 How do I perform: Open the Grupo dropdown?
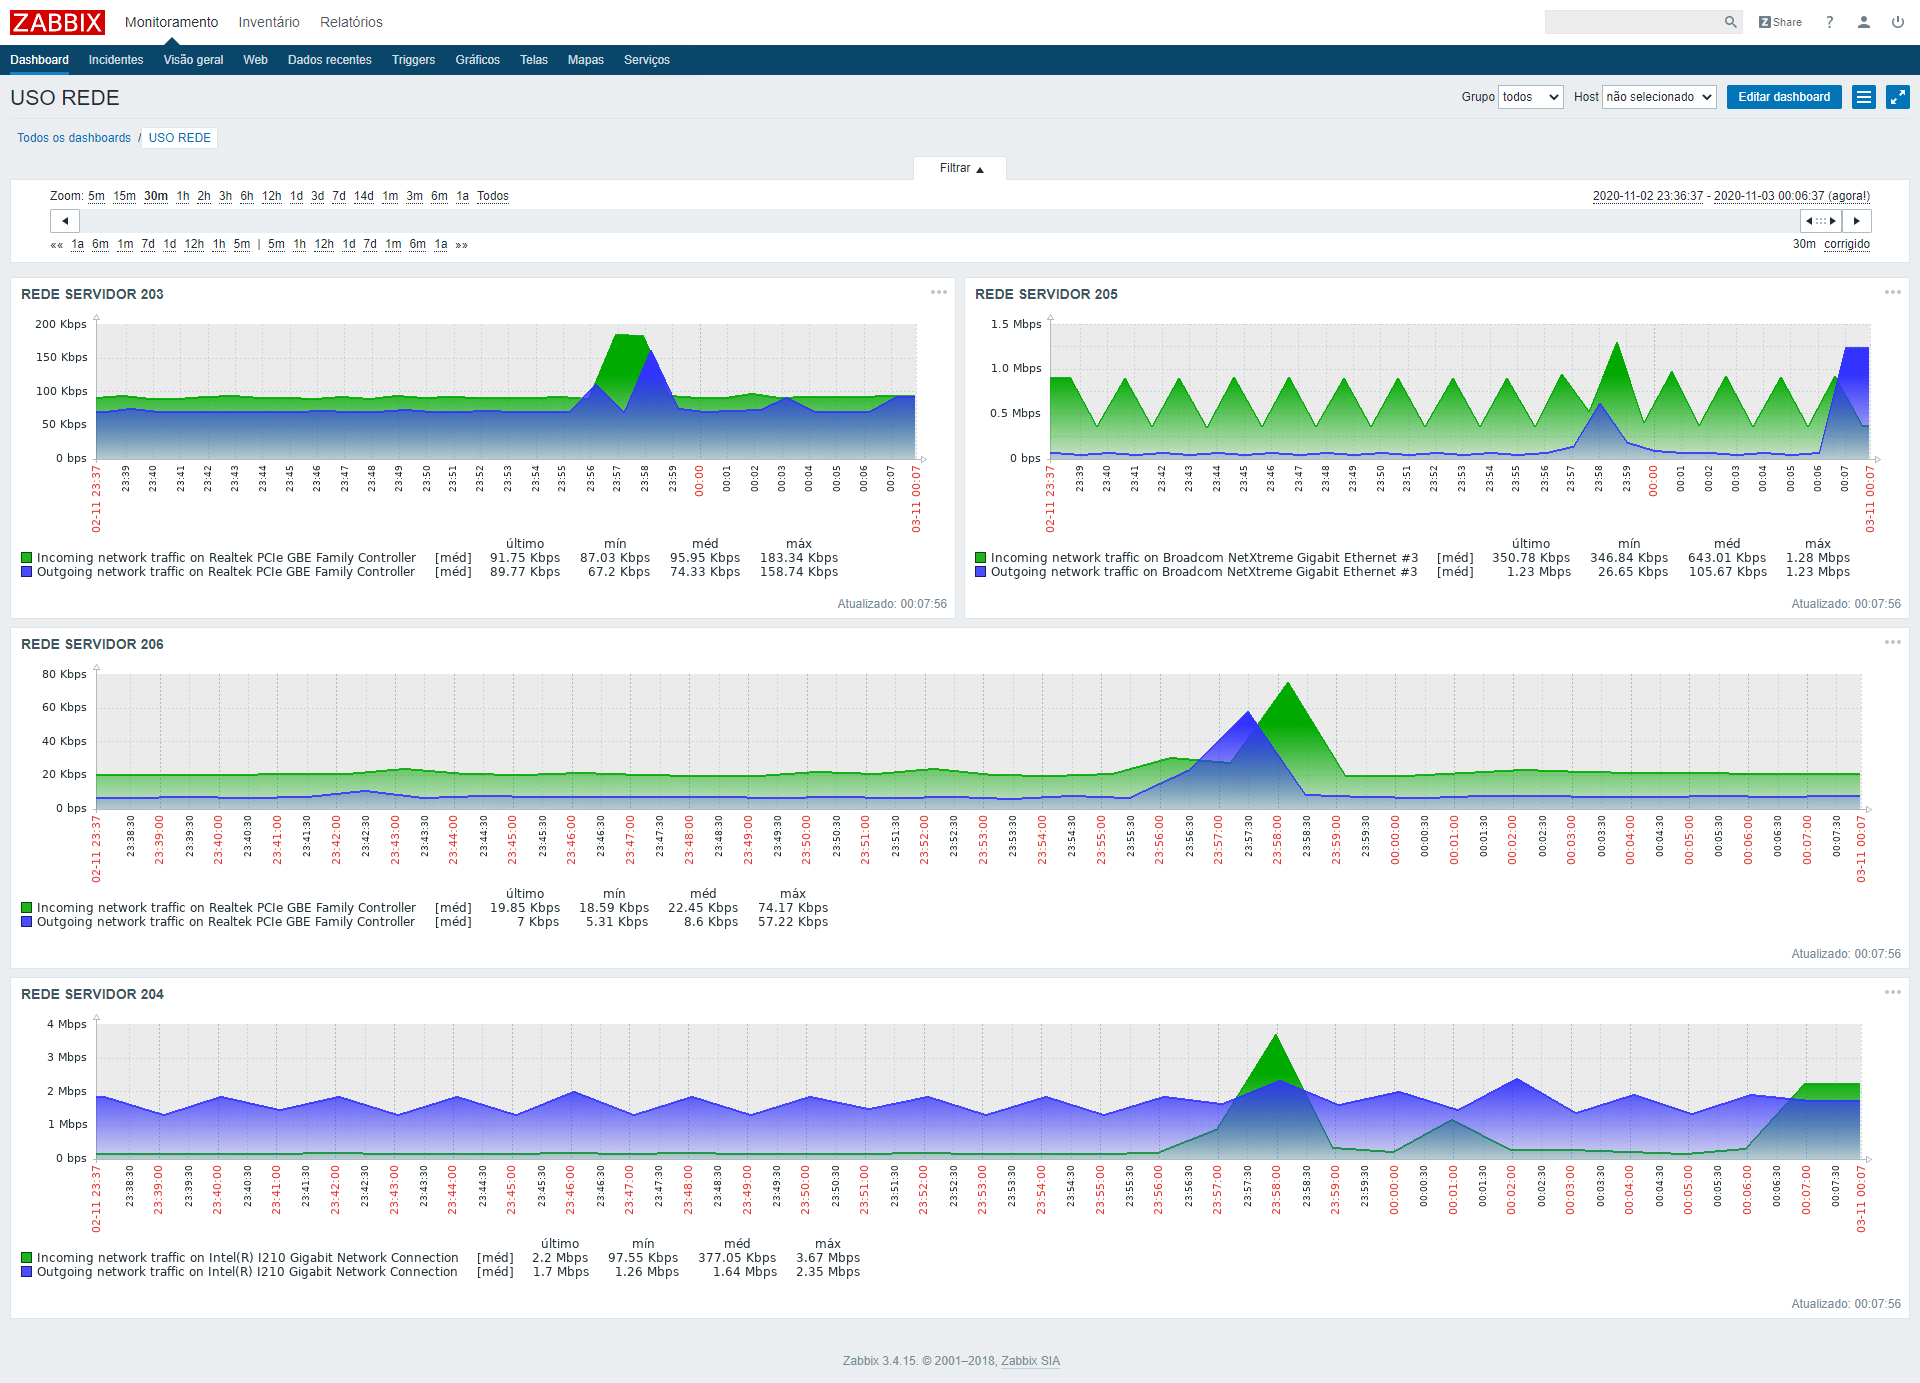[1530, 97]
